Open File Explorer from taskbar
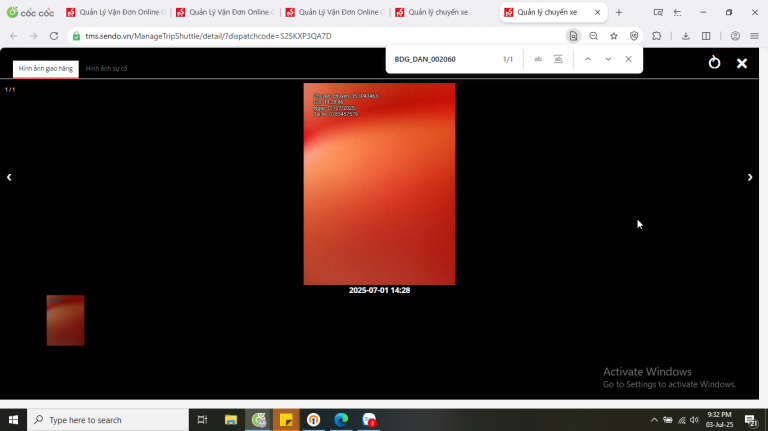Image resolution: width=768 pixels, height=431 pixels. tap(231, 420)
